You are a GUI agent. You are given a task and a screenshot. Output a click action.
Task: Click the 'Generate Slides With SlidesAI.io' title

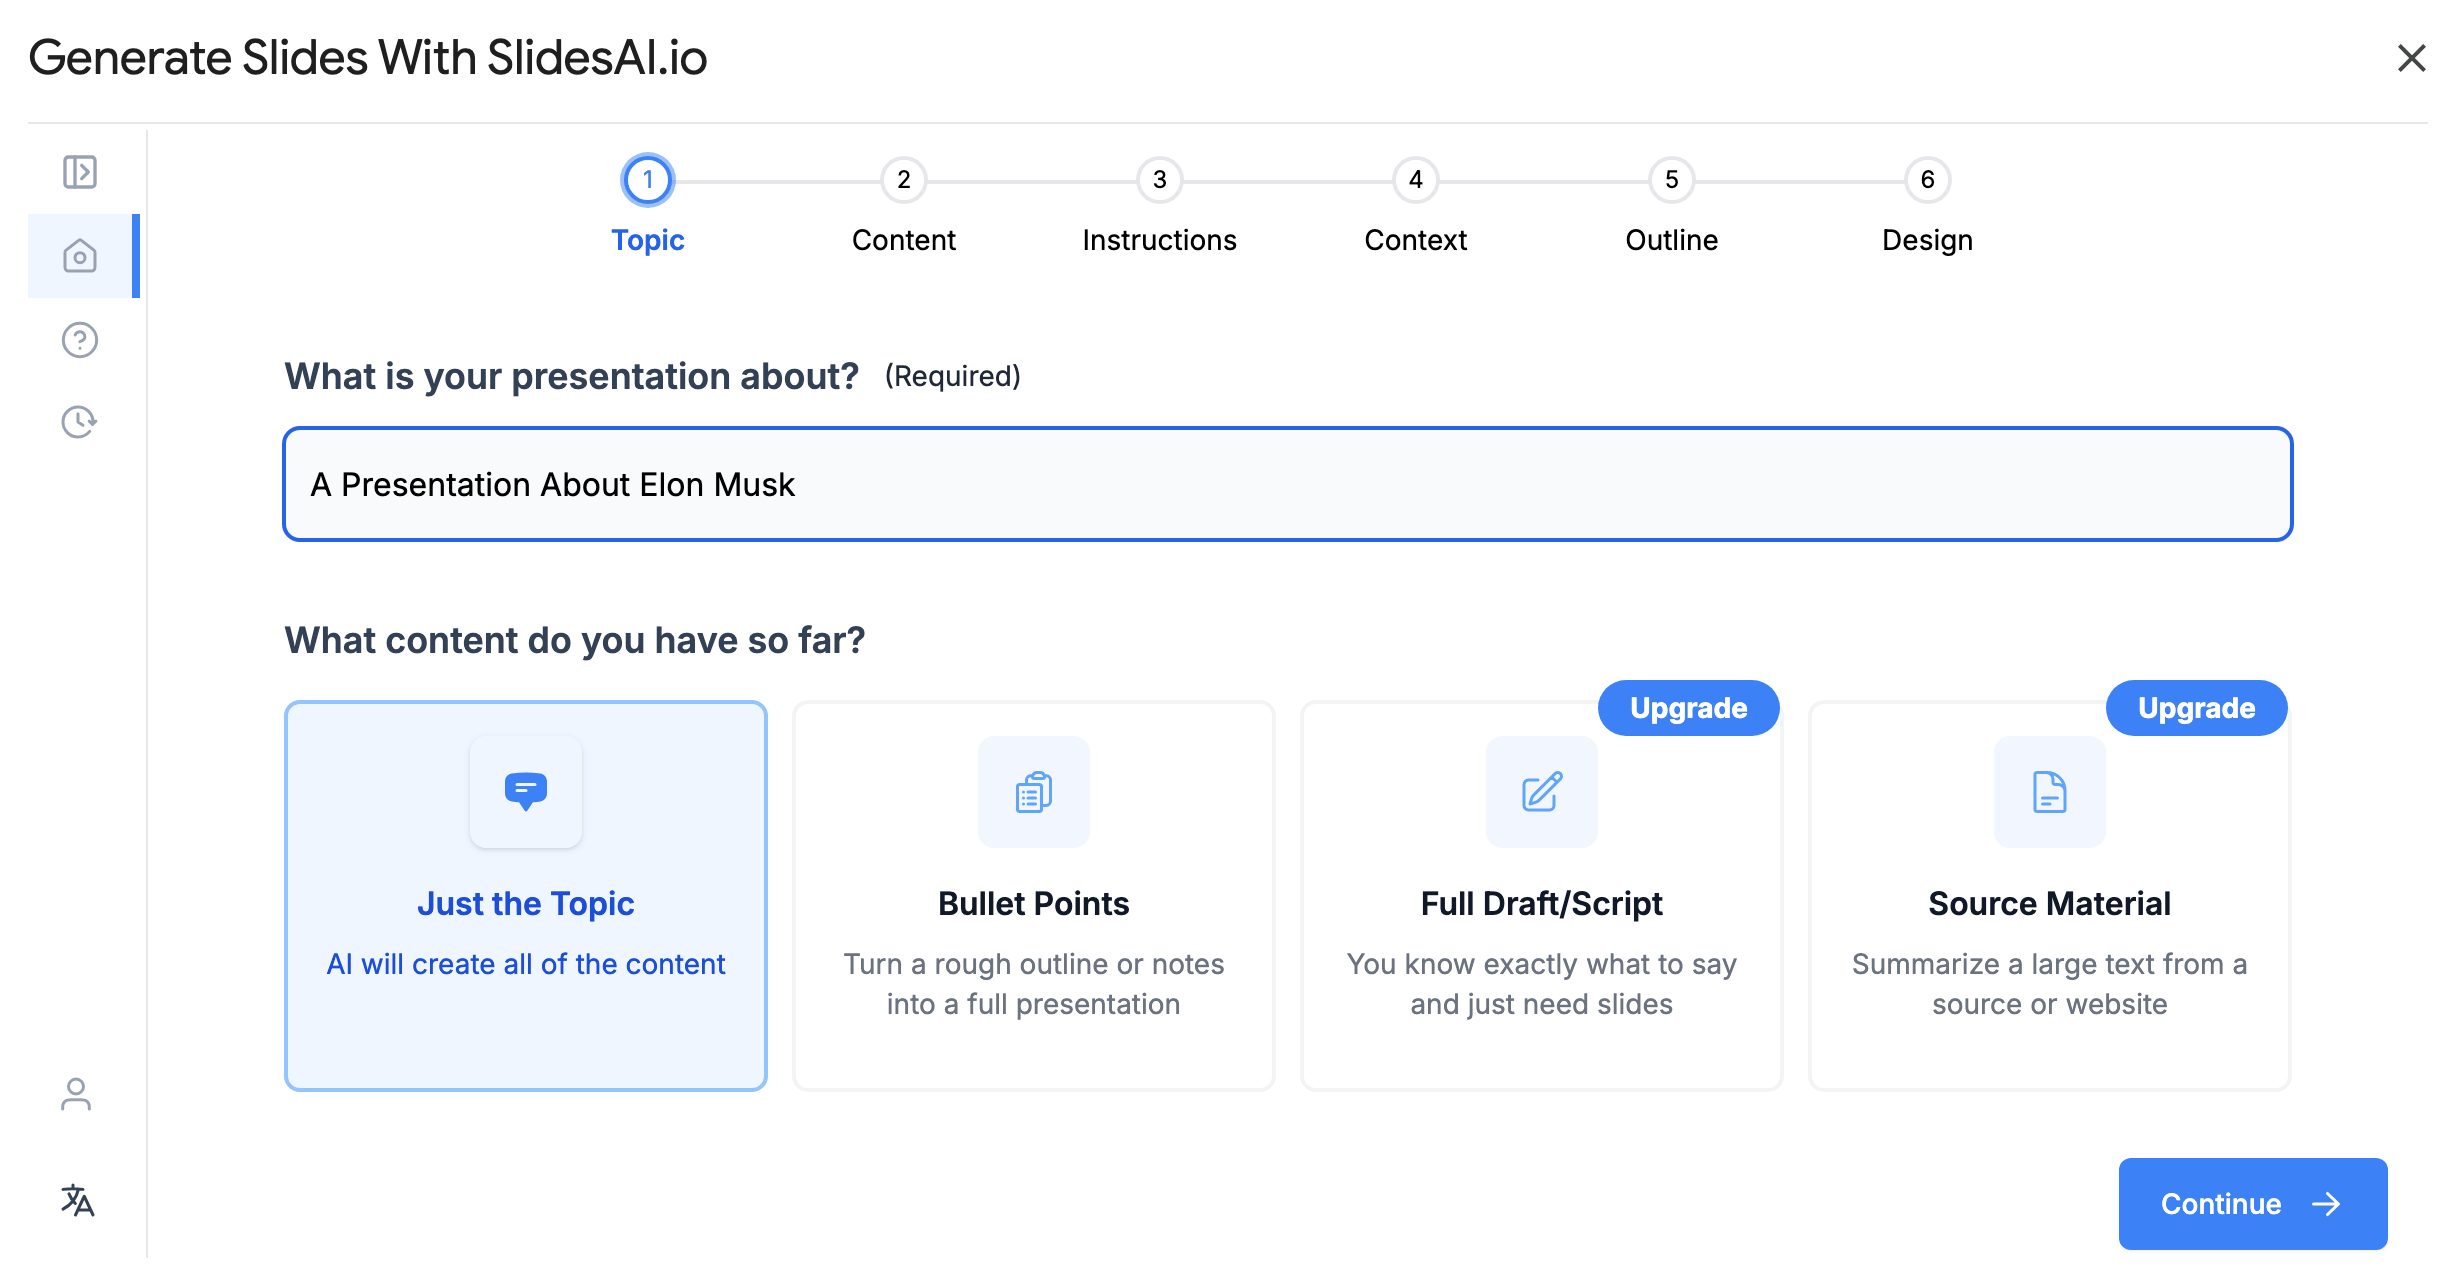(368, 58)
